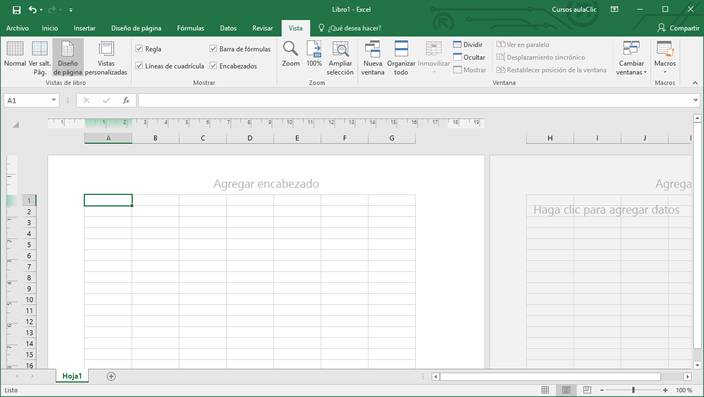
Task: Select Page Break Preview in status bar
Action: click(587, 390)
